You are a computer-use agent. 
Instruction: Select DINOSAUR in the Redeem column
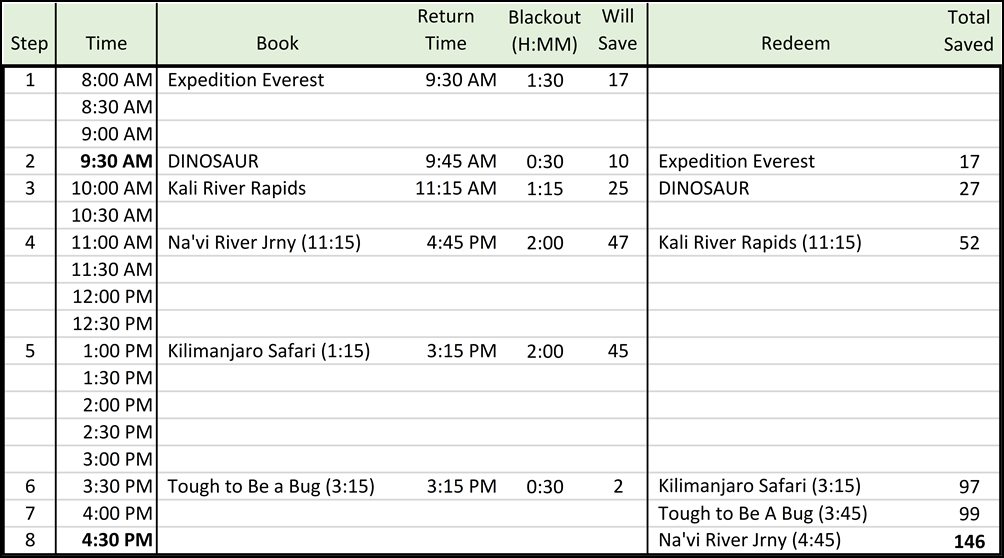coord(704,188)
